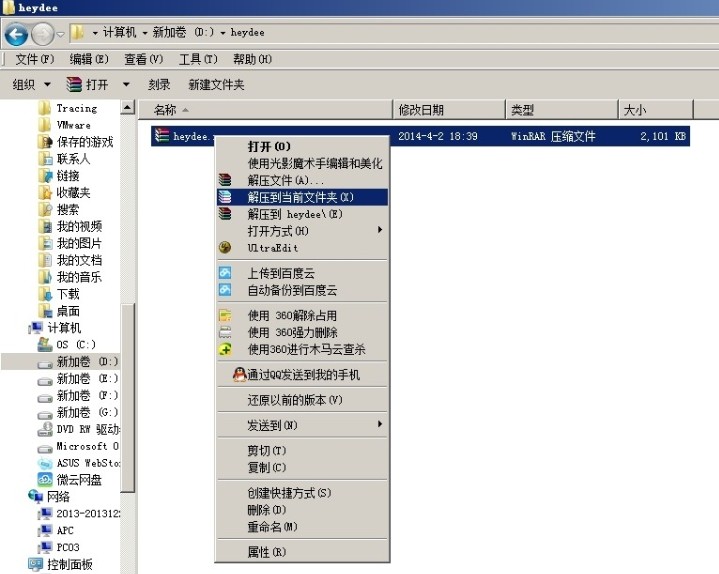Screen dimensions: 719x574
Task: Select 网络 node in navigation tree
Action: pyautogui.click(x=58, y=497)
